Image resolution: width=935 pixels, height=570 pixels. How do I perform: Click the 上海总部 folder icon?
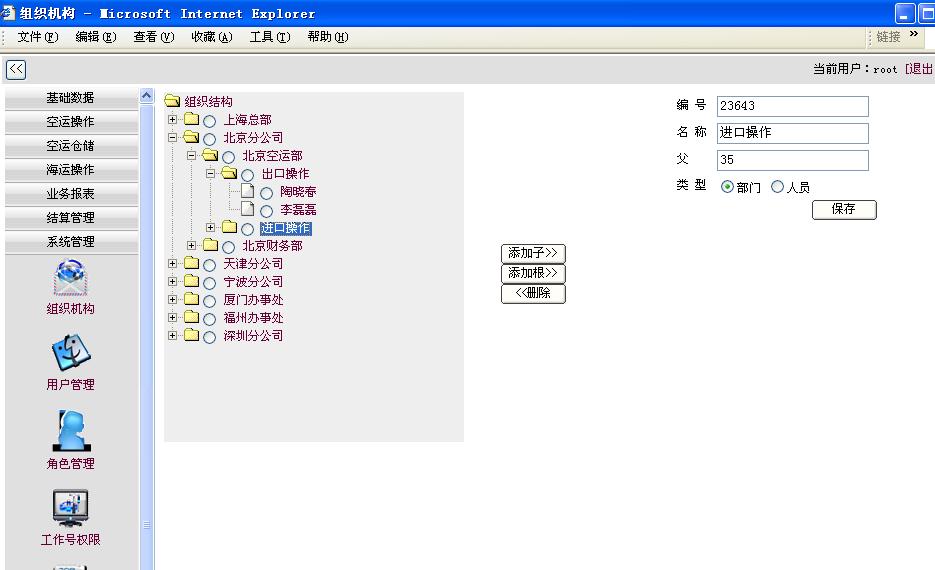[191, 119]
